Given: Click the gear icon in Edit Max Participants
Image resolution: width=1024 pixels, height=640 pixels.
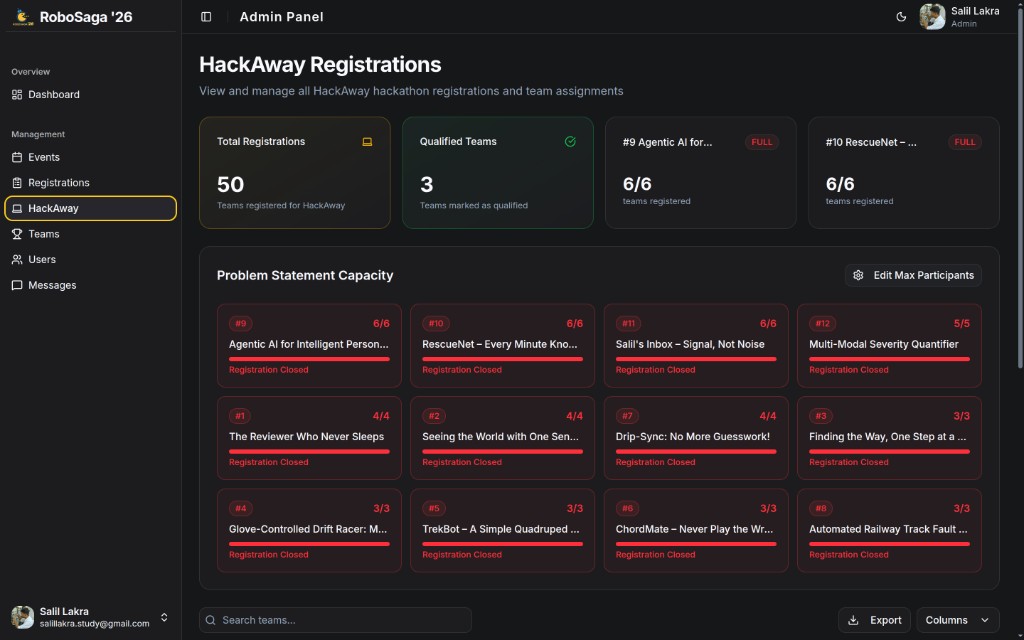Looking at the screenshot, I should coord(859,276).
